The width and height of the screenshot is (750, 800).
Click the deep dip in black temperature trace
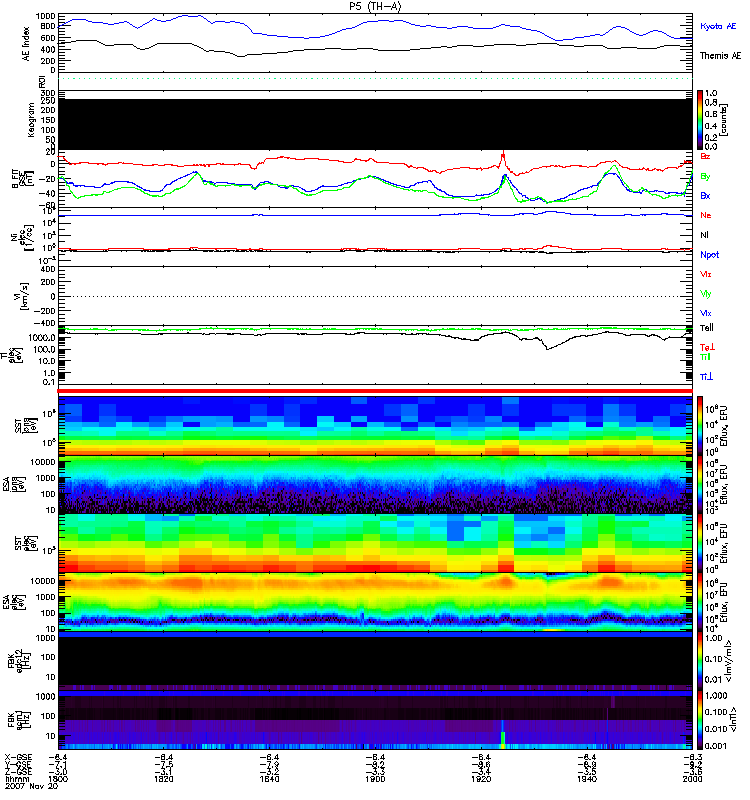pyautogui.click(x=547, y=347)
